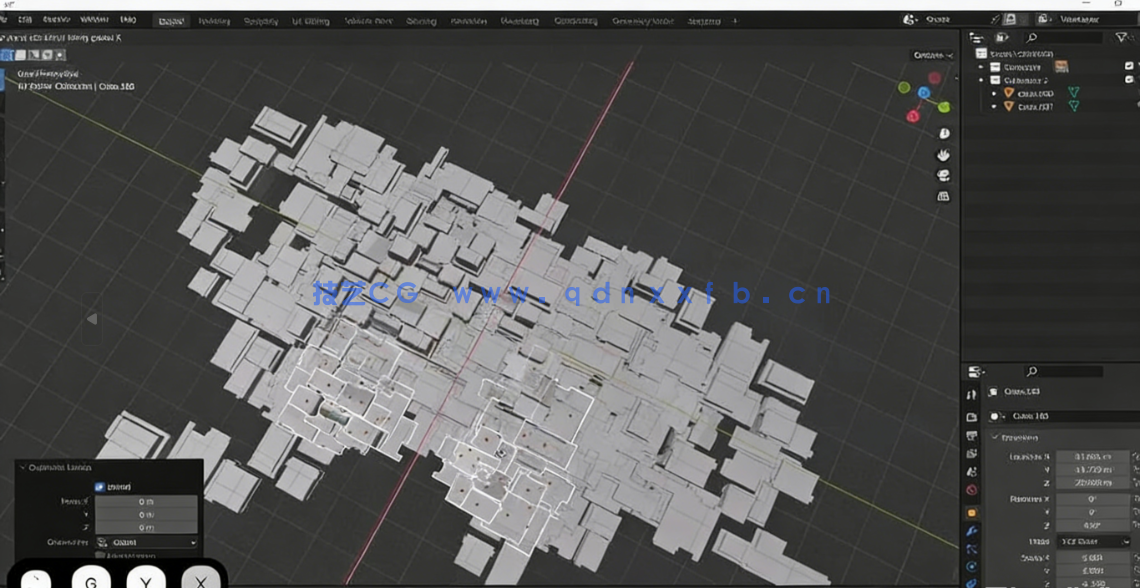The image size is (1140, 588).
Task: Click the hand icon to pan the viewport
Action: 944,155
